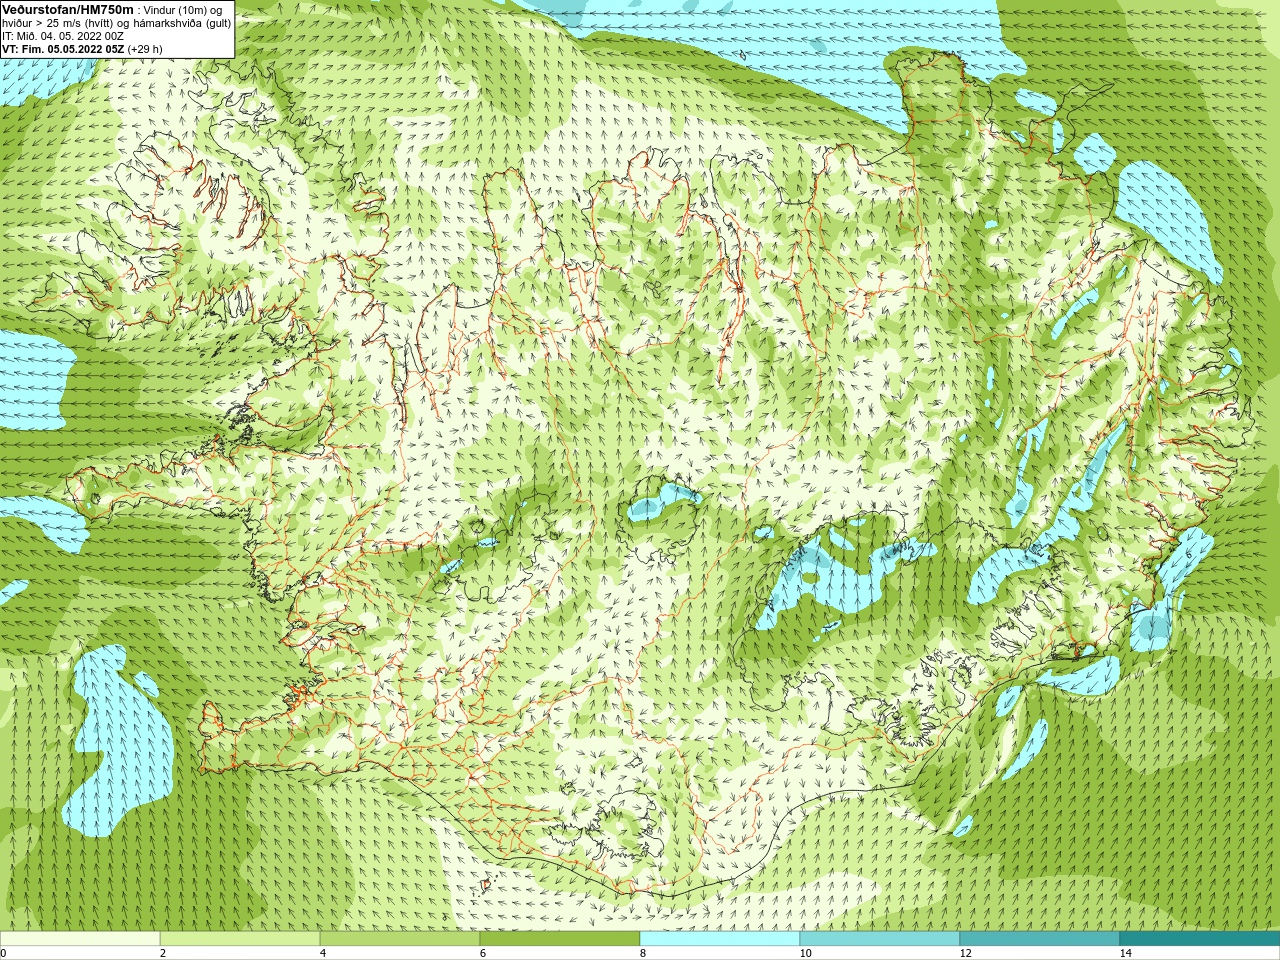Click the scale label "2"
The height and width of the screenshot is (960, 1280).
[x=163, y=953]
